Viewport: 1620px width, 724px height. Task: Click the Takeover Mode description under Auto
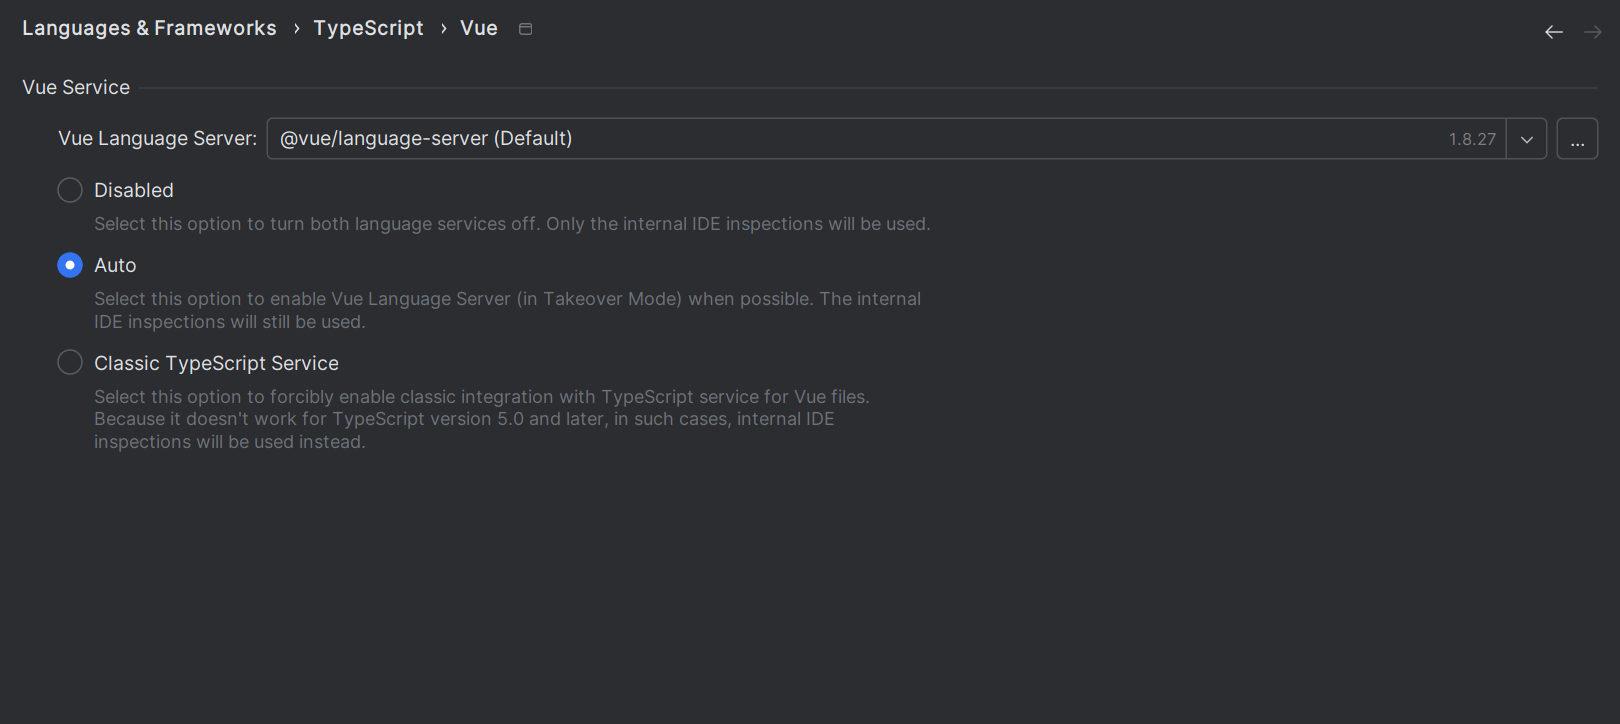(x=507, y=310)
